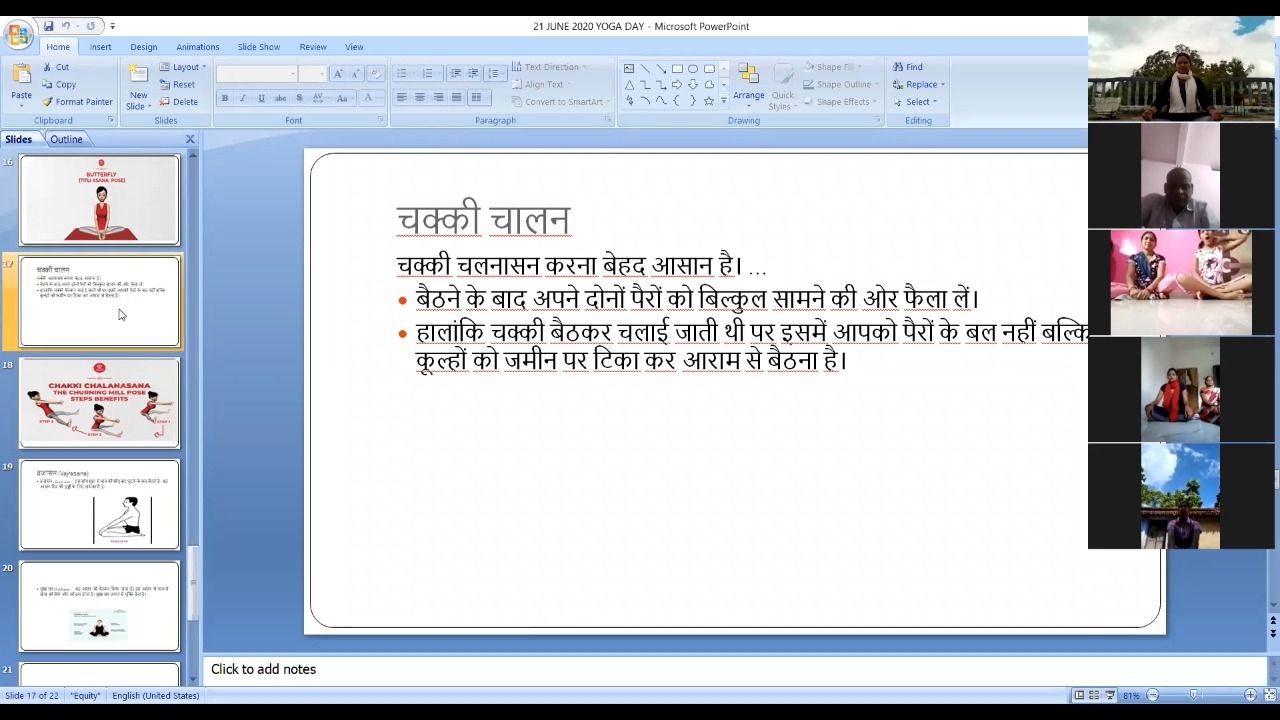This screenshot has height=720, width=1280.
Task: Center the text
Action: [420, 97]
